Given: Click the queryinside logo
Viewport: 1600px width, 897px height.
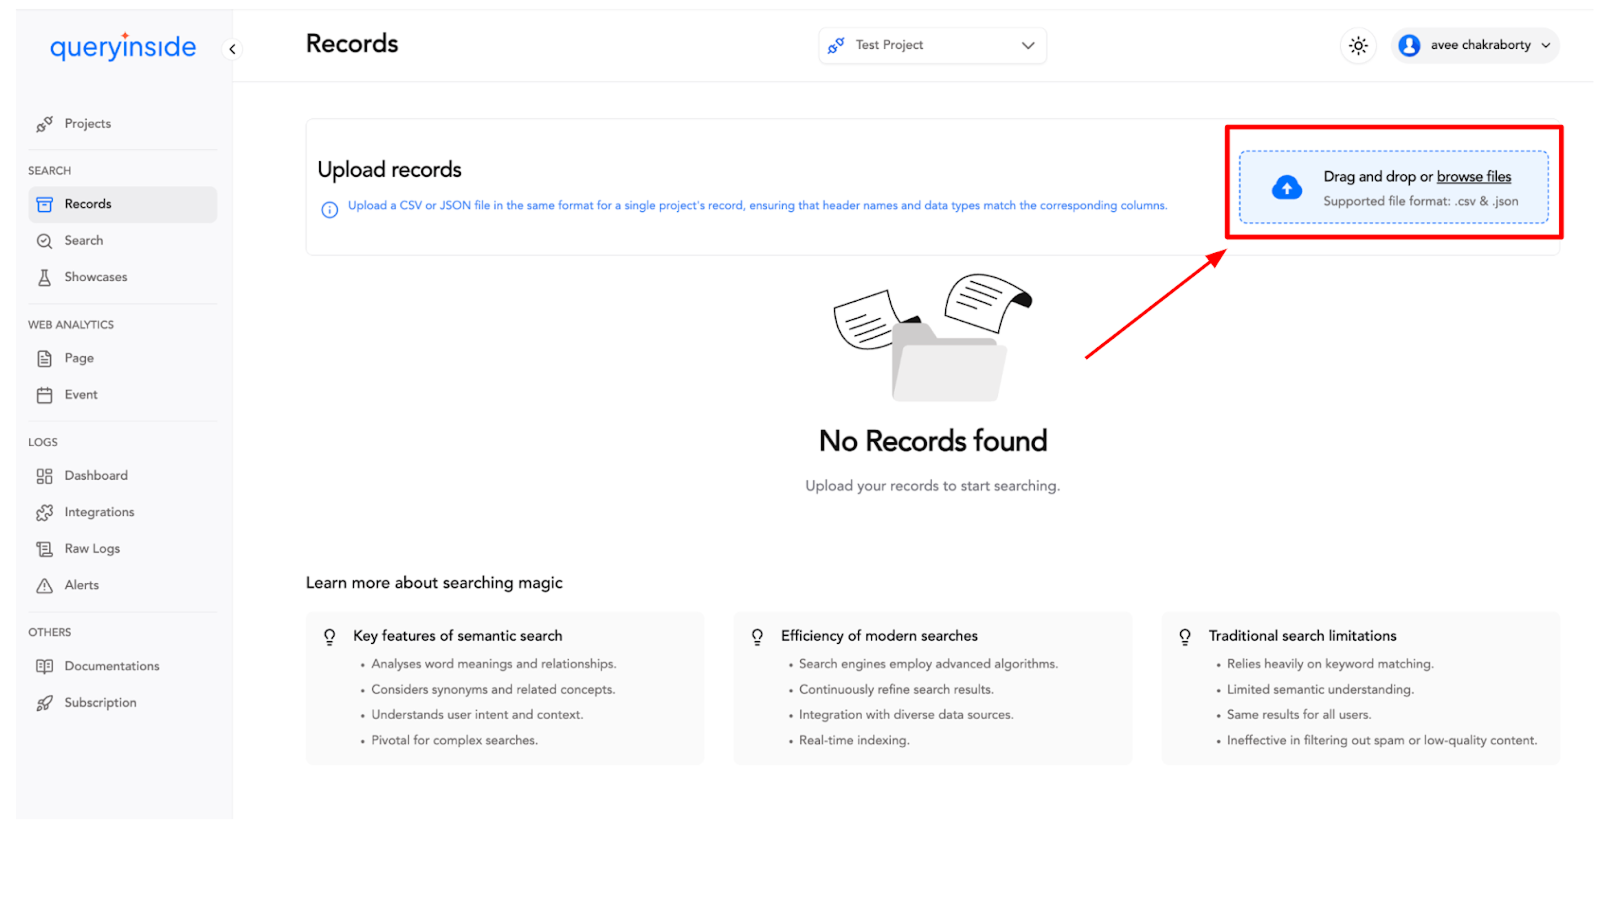Looking at the screenshot, I should [123, 47].
